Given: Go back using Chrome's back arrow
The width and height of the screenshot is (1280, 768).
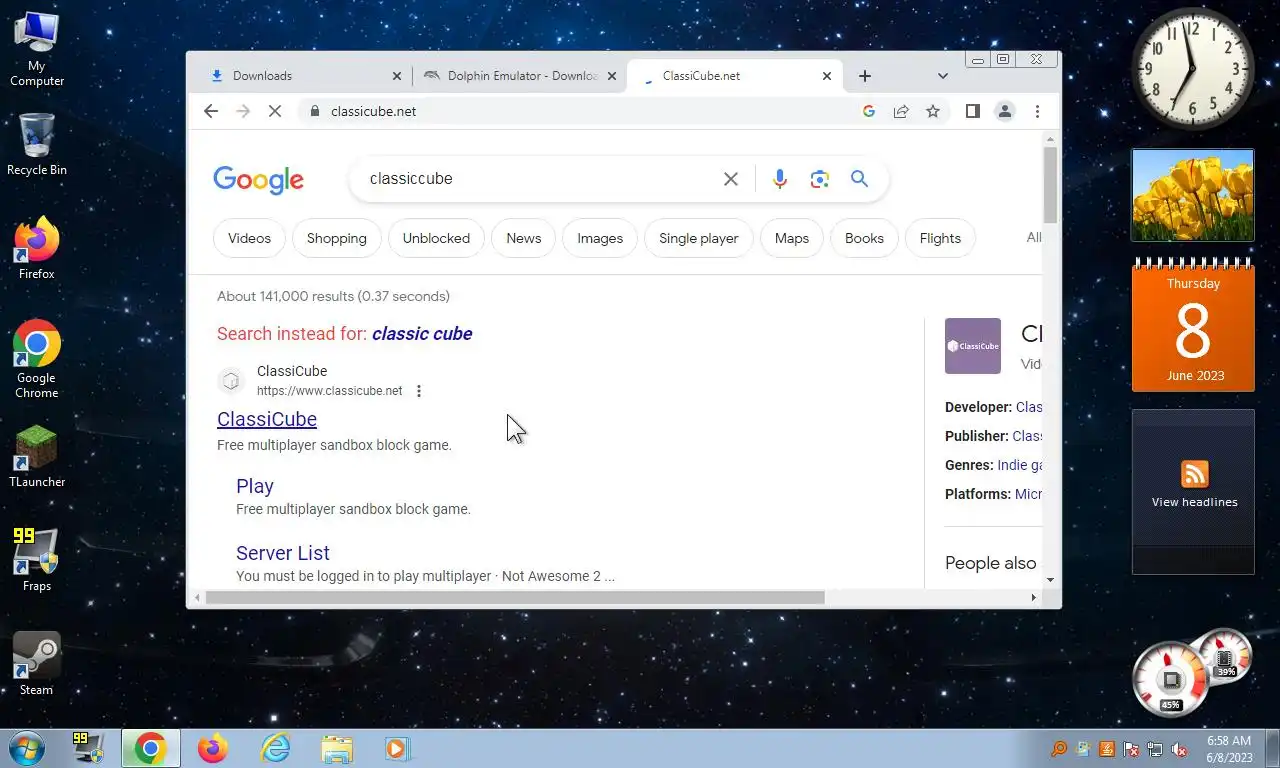Looking at the screenshot, I should point(210,111).
